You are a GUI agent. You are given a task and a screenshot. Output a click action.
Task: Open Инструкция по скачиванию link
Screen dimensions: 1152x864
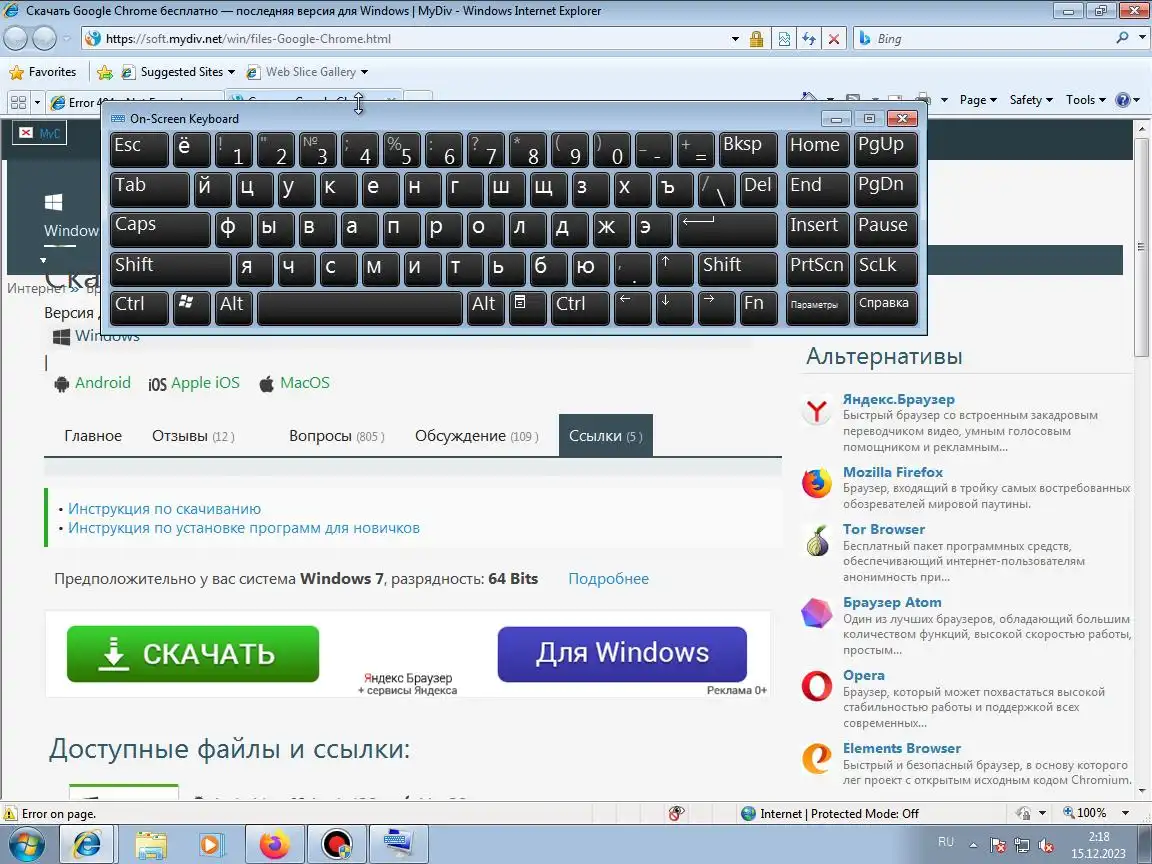pos(165,508)
